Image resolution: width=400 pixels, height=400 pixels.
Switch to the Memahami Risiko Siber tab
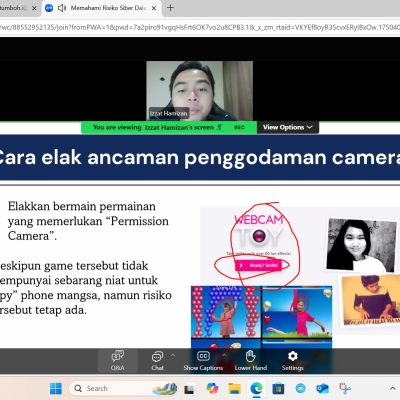pos(101,8)
